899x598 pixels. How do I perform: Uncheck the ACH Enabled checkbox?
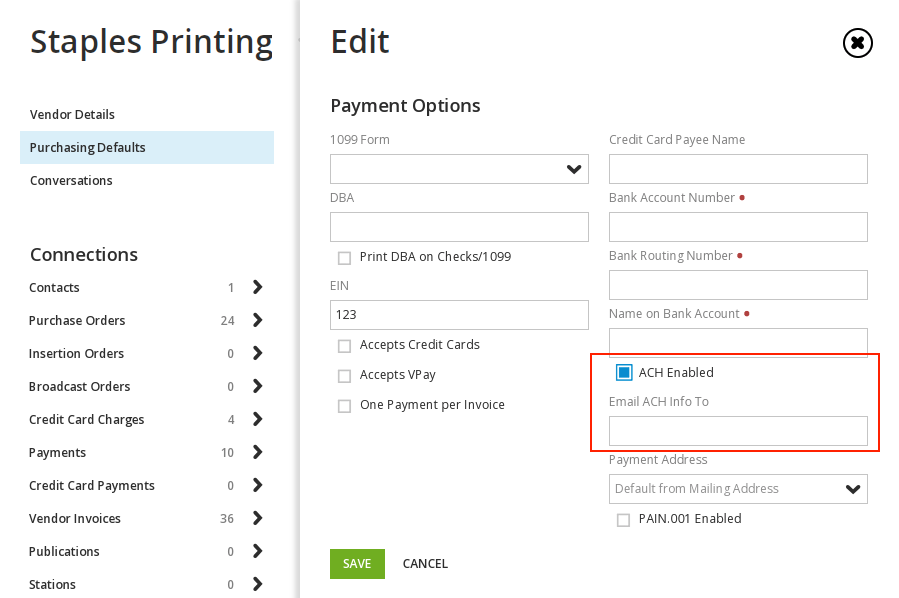[x=624, y=373]
